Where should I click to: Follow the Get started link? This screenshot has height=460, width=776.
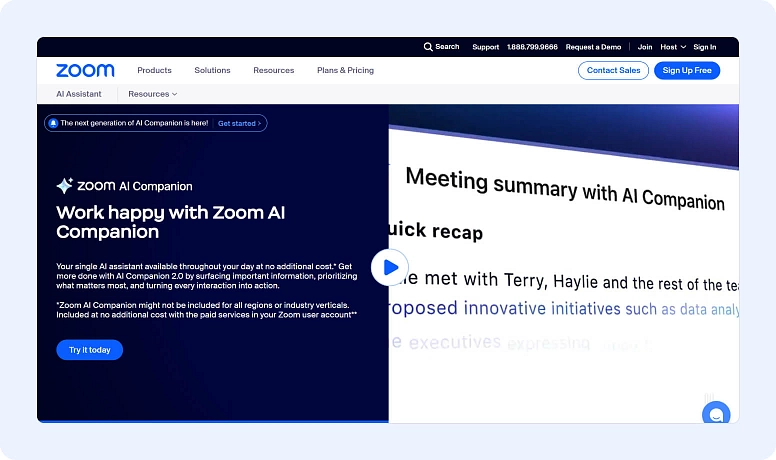tap(239, 123)
